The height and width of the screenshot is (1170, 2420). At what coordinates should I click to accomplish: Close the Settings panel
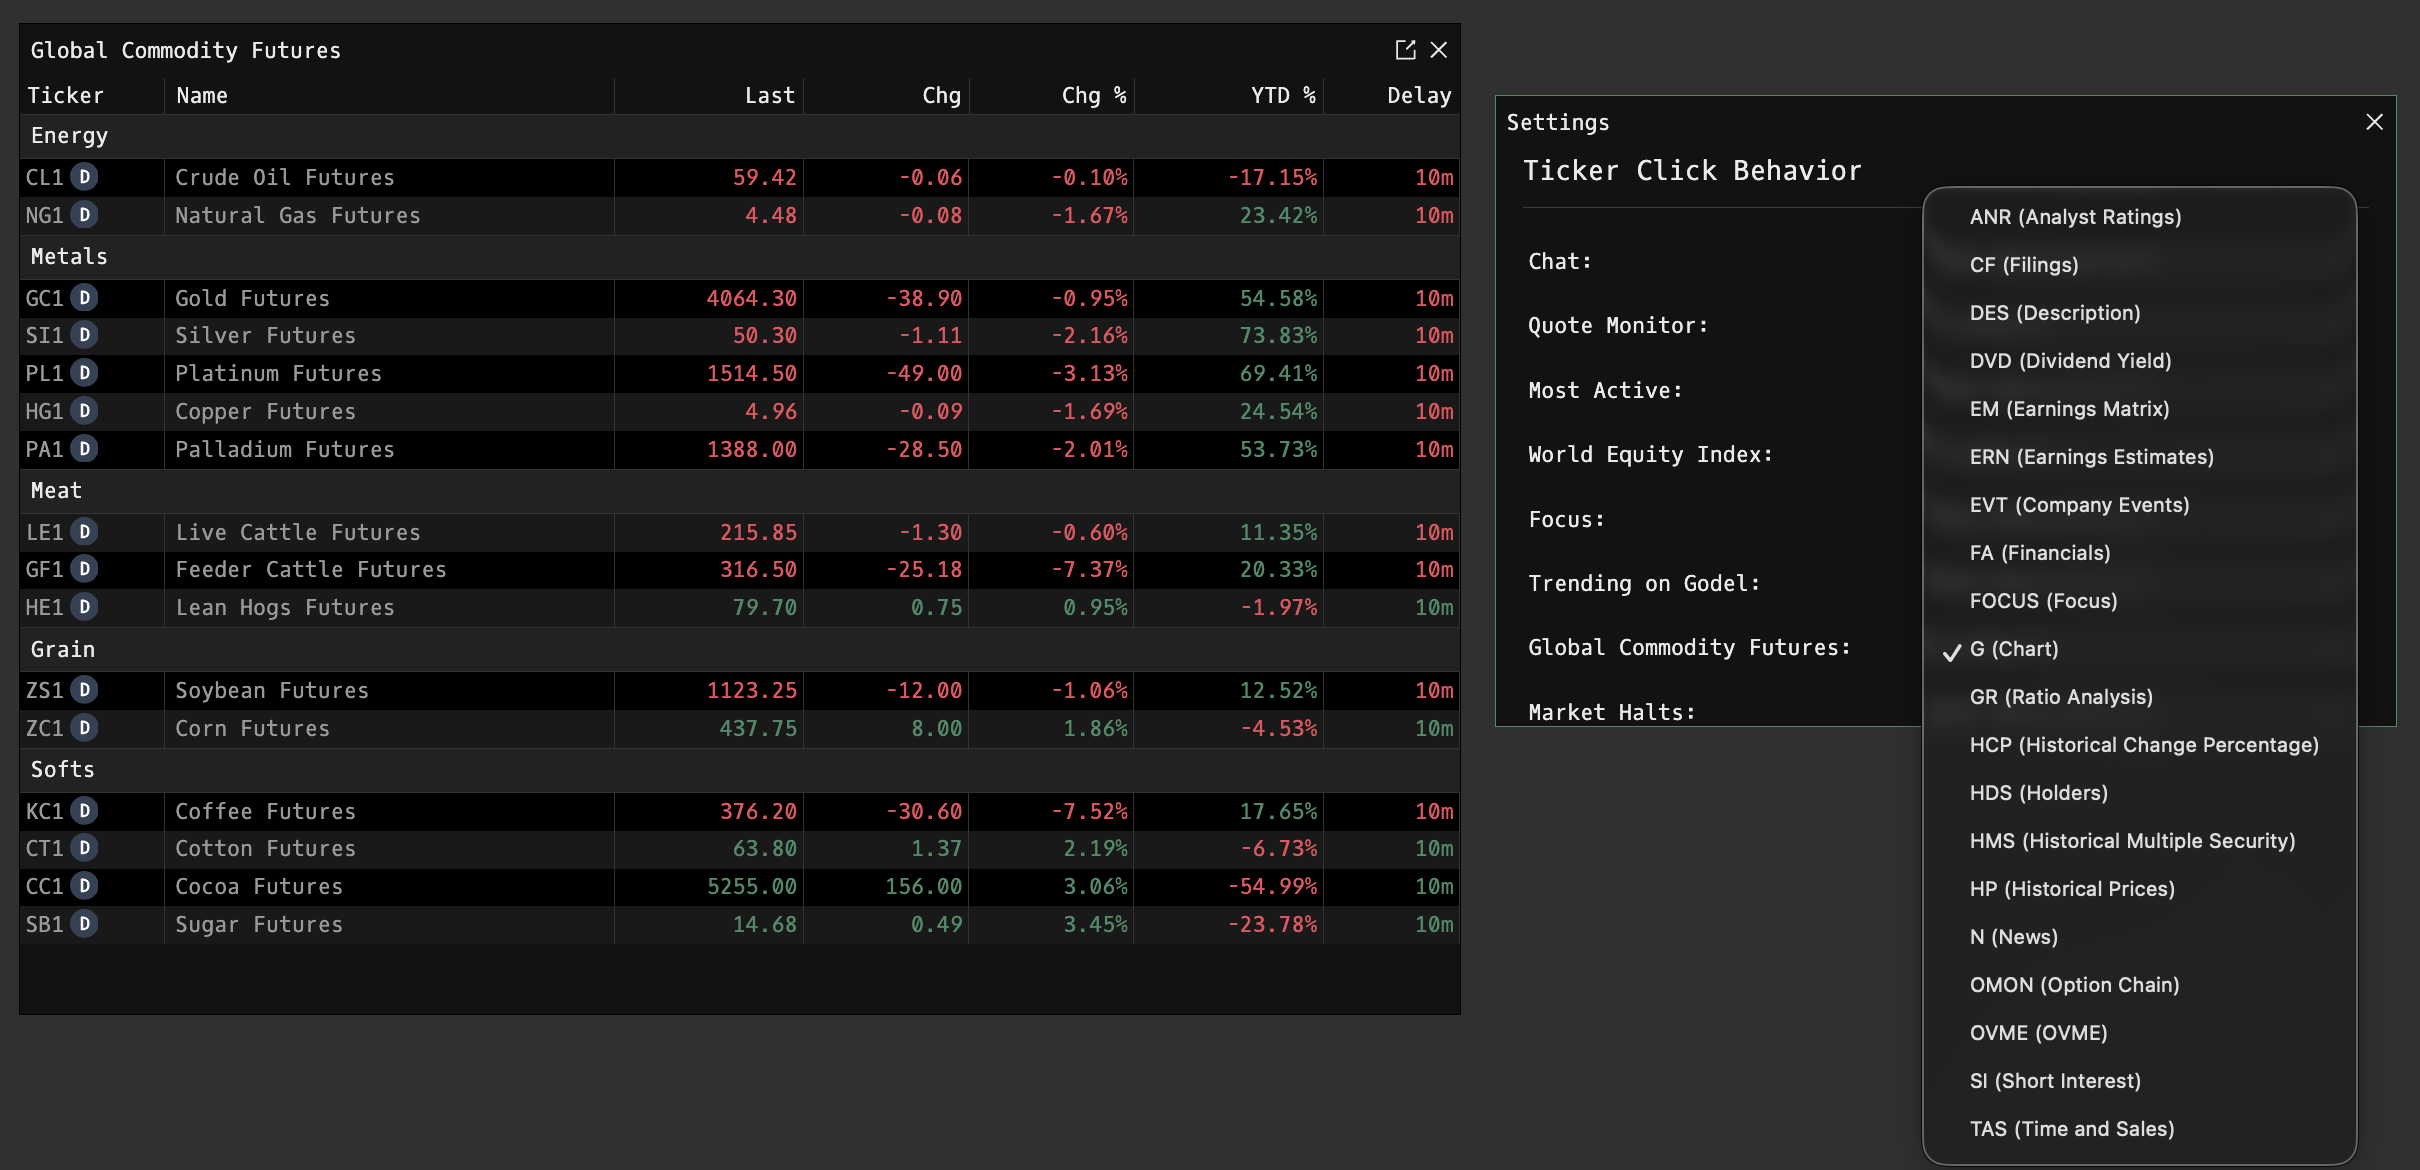[2374, 122]
